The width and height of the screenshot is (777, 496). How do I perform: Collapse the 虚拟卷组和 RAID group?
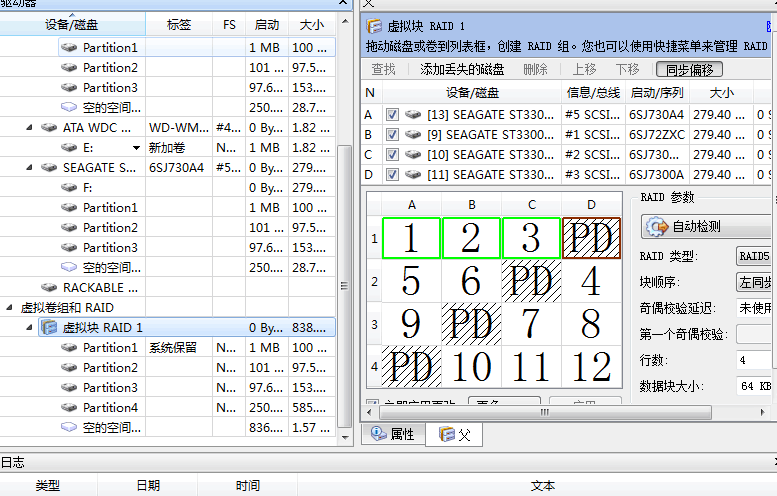[x=9, y=308]
